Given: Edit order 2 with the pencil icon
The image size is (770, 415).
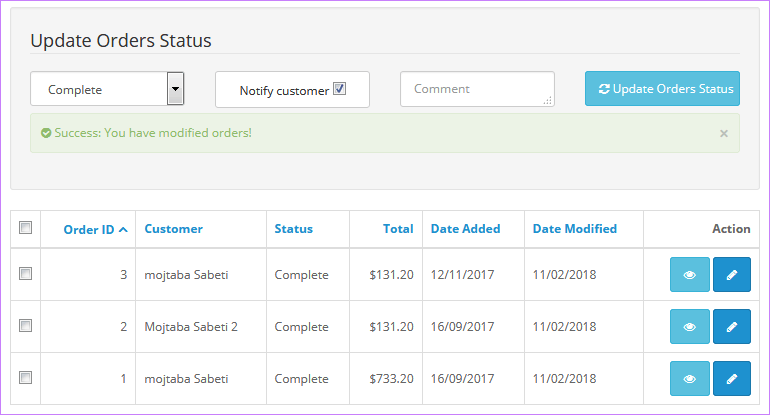Looking at the screenshot, I should [x=732, y=326].
